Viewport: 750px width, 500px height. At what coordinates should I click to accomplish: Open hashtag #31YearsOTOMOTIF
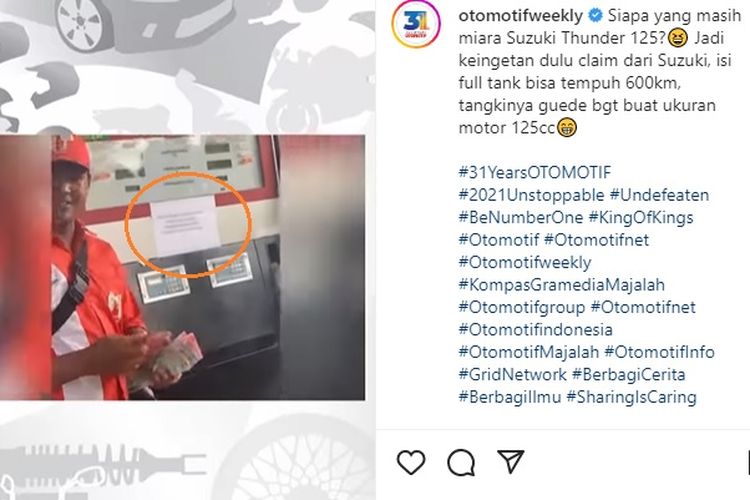tap(535, 172)
